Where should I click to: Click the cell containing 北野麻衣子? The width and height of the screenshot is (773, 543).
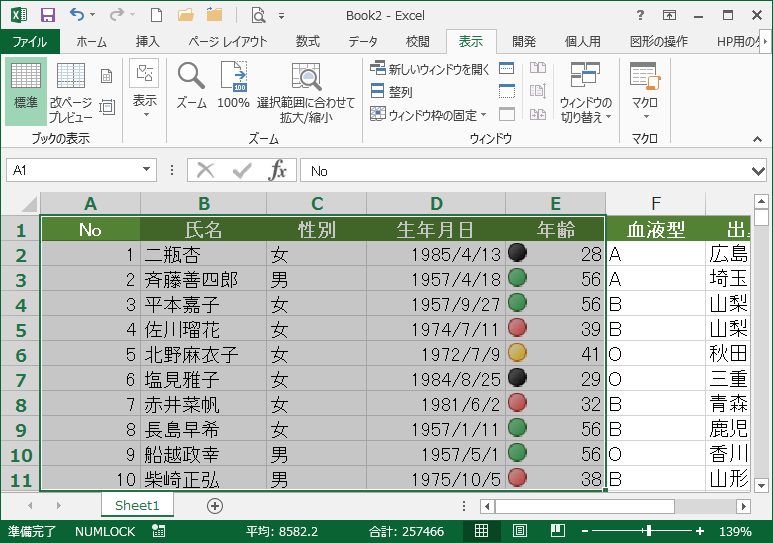tap(204, 354)
